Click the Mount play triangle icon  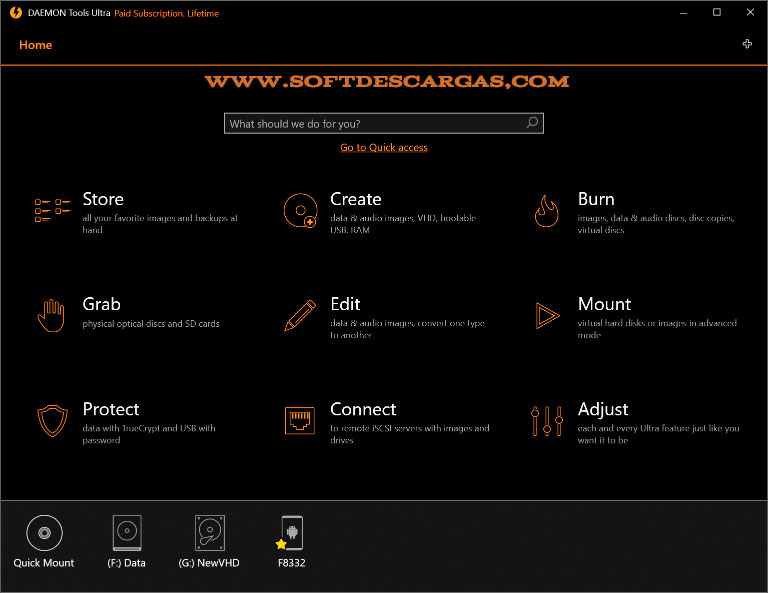pos(547,316)
